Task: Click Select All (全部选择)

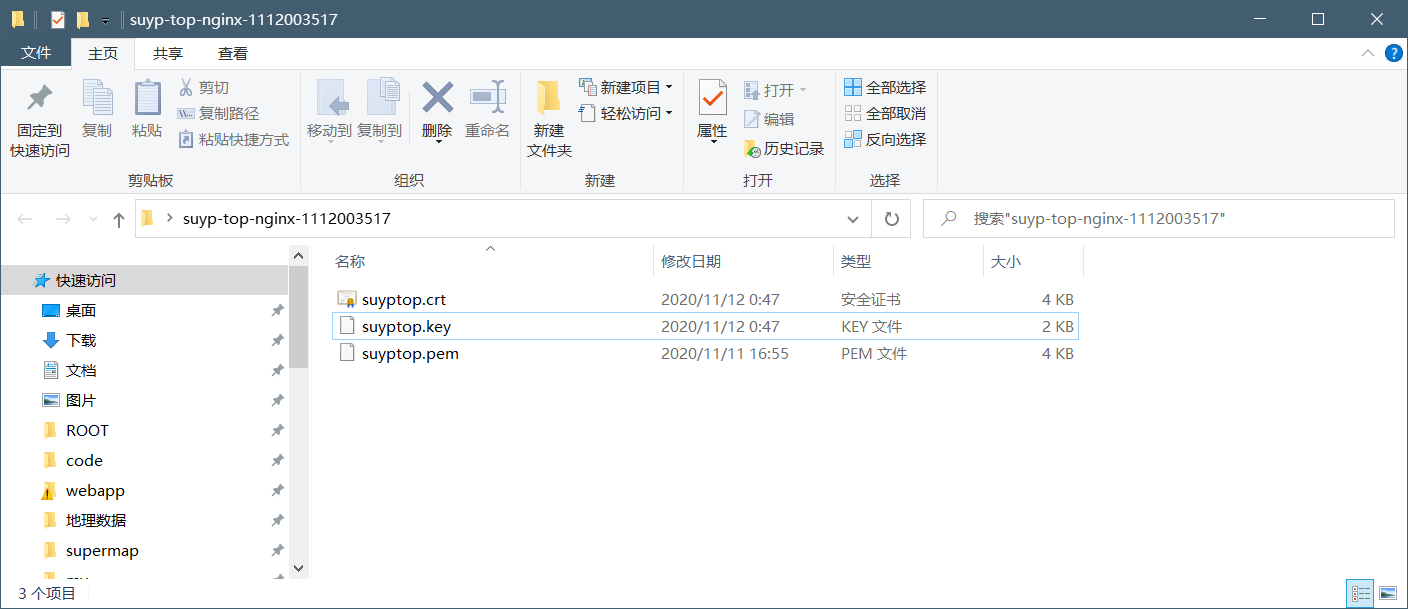Action: pos(885,88)
